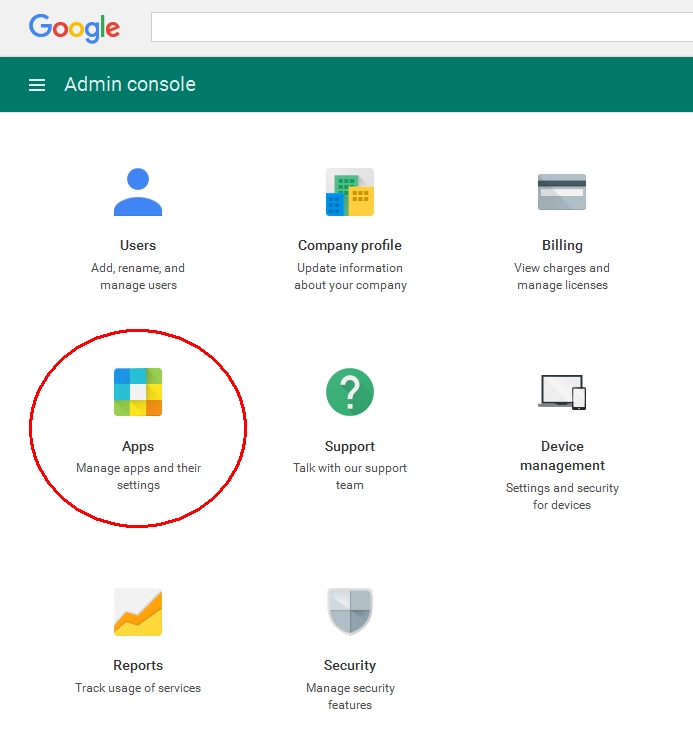Open the Users section link
Viewport: 693px width, 733px height.
138,245
